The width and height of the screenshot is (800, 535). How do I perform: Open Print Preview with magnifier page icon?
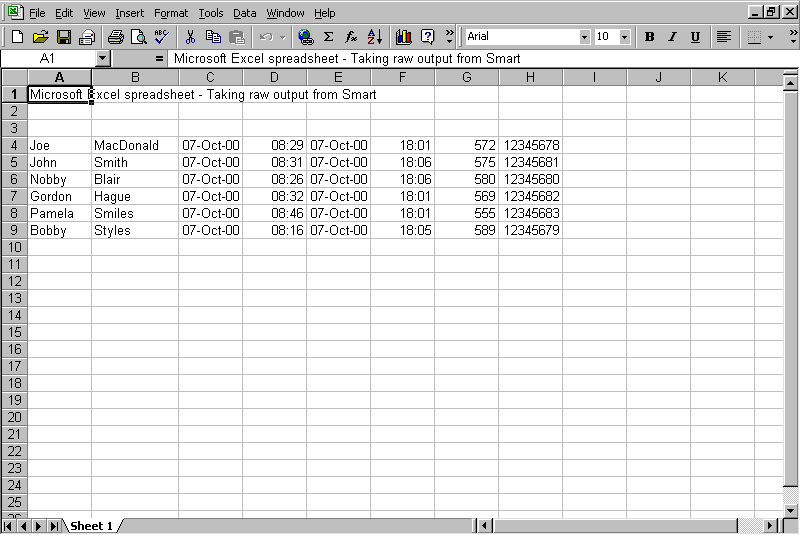tap(138, 37)
